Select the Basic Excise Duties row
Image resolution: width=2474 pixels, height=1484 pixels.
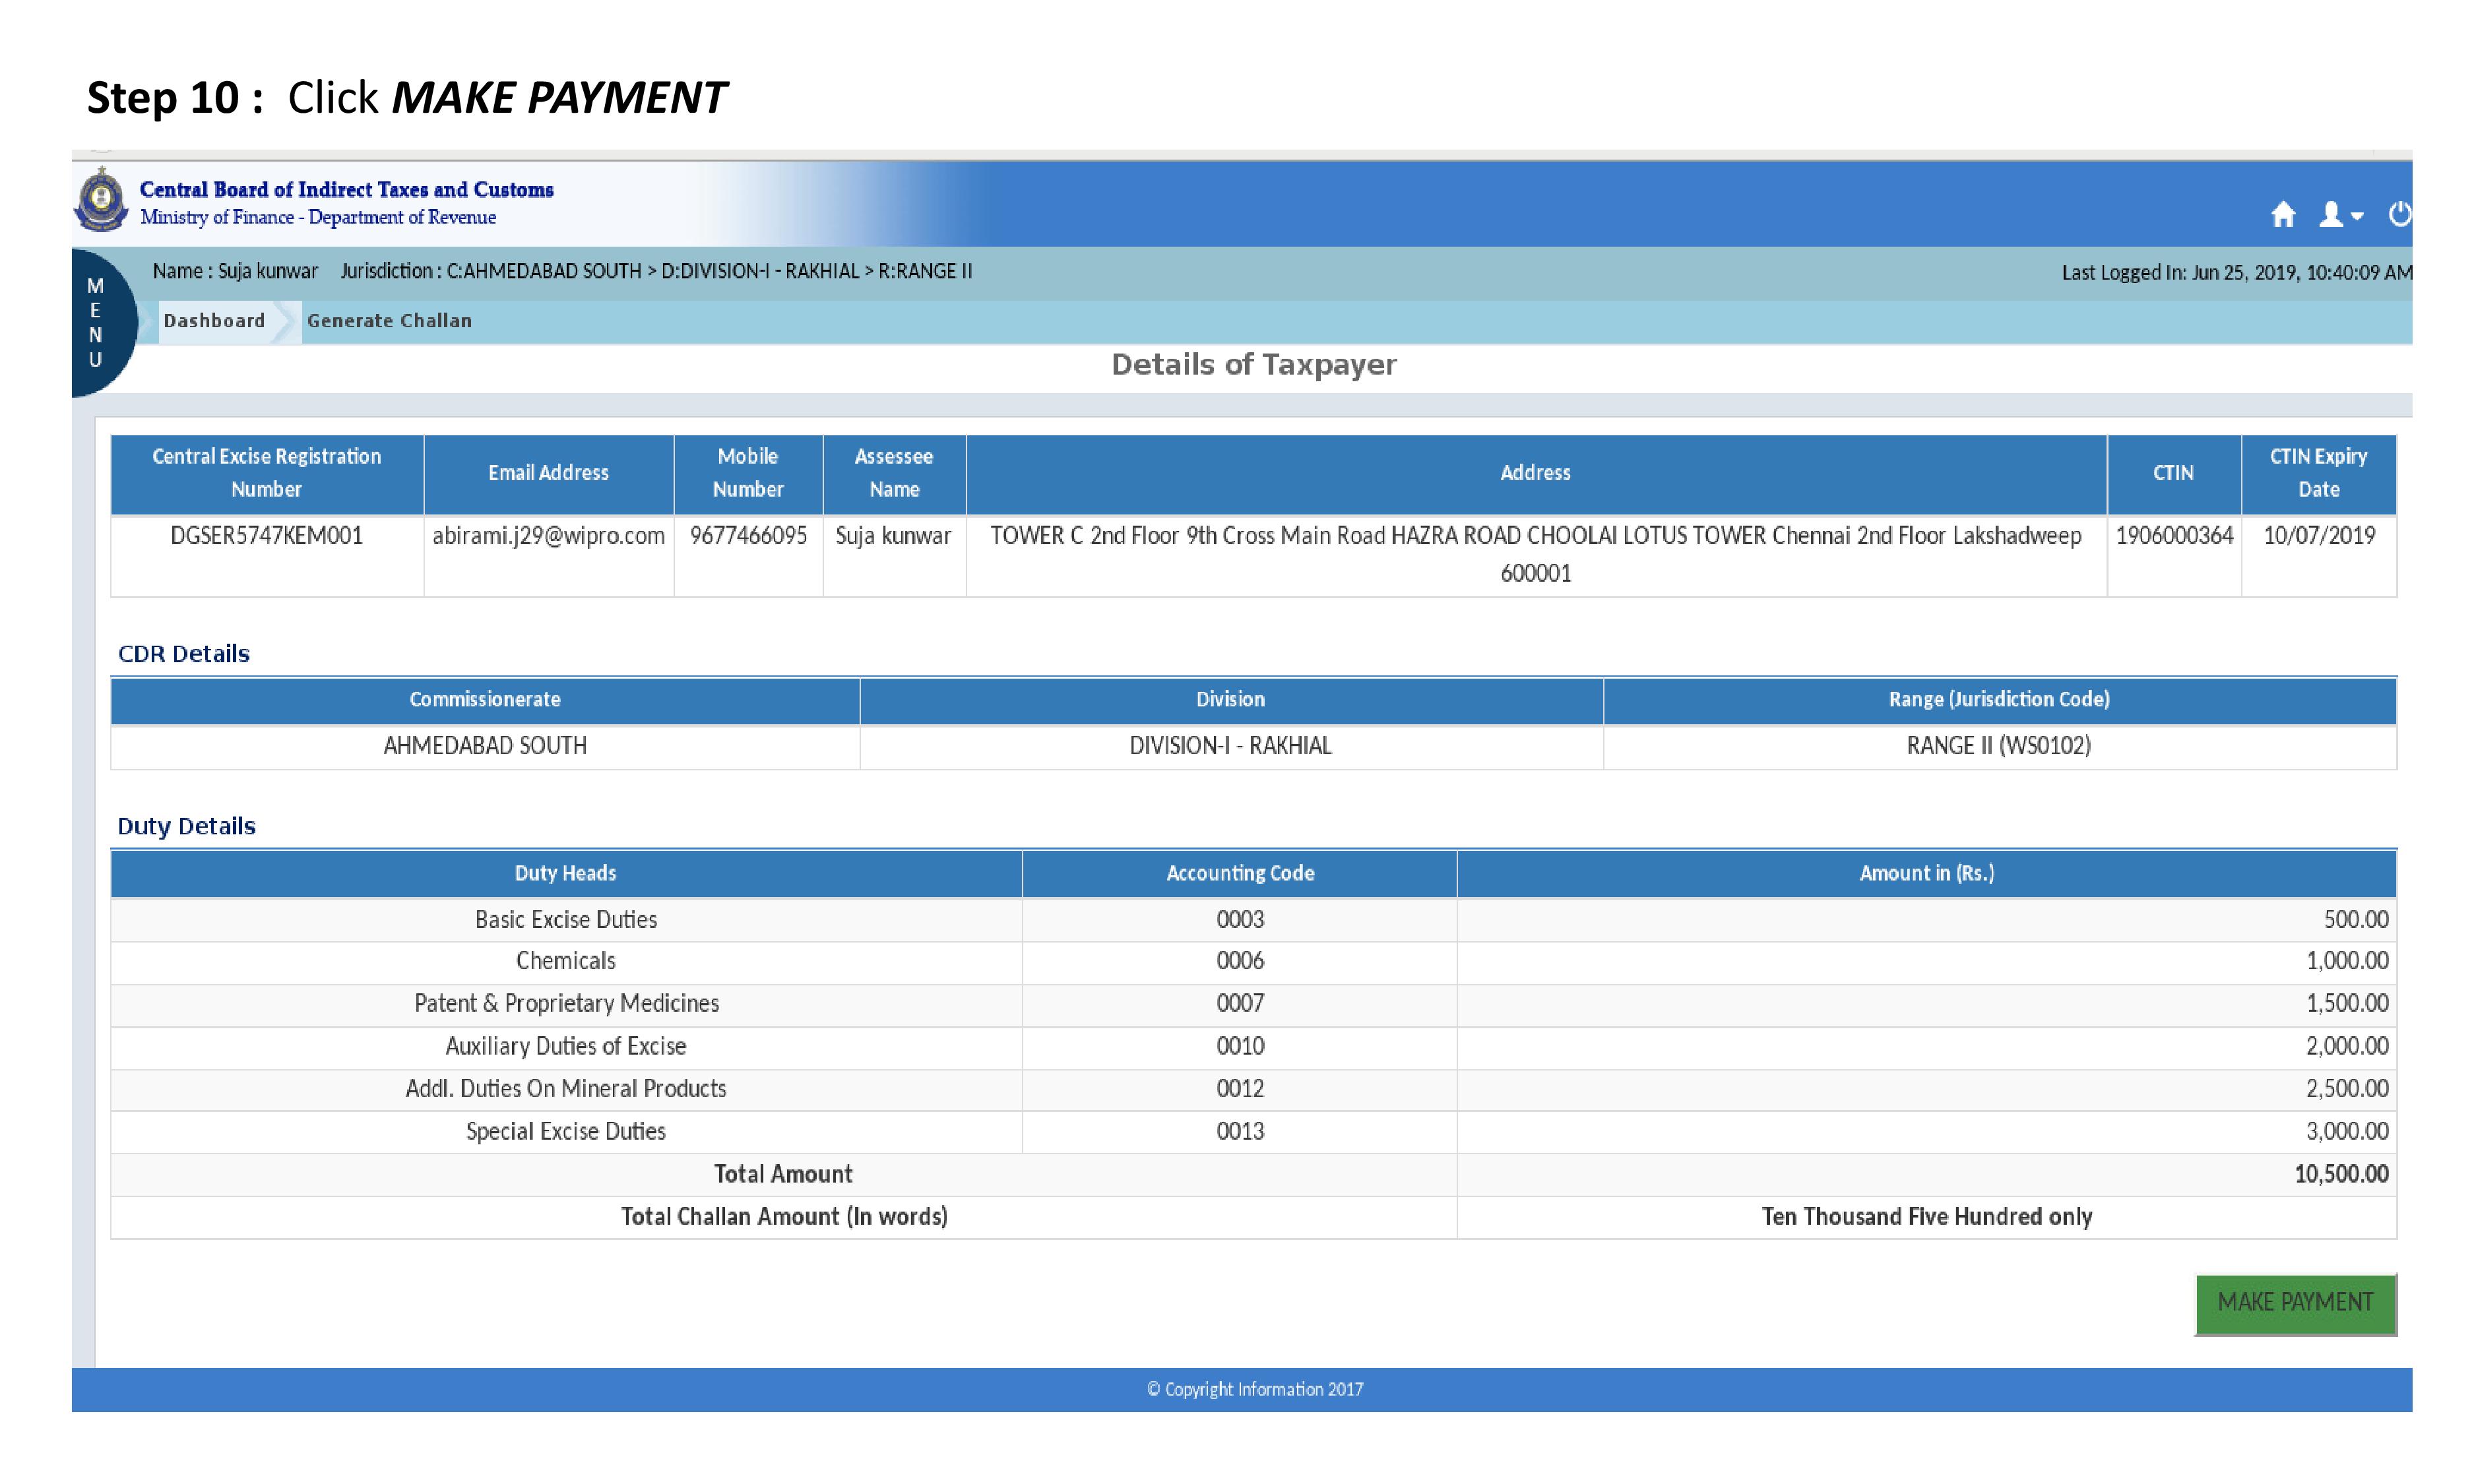(1253, 920)
